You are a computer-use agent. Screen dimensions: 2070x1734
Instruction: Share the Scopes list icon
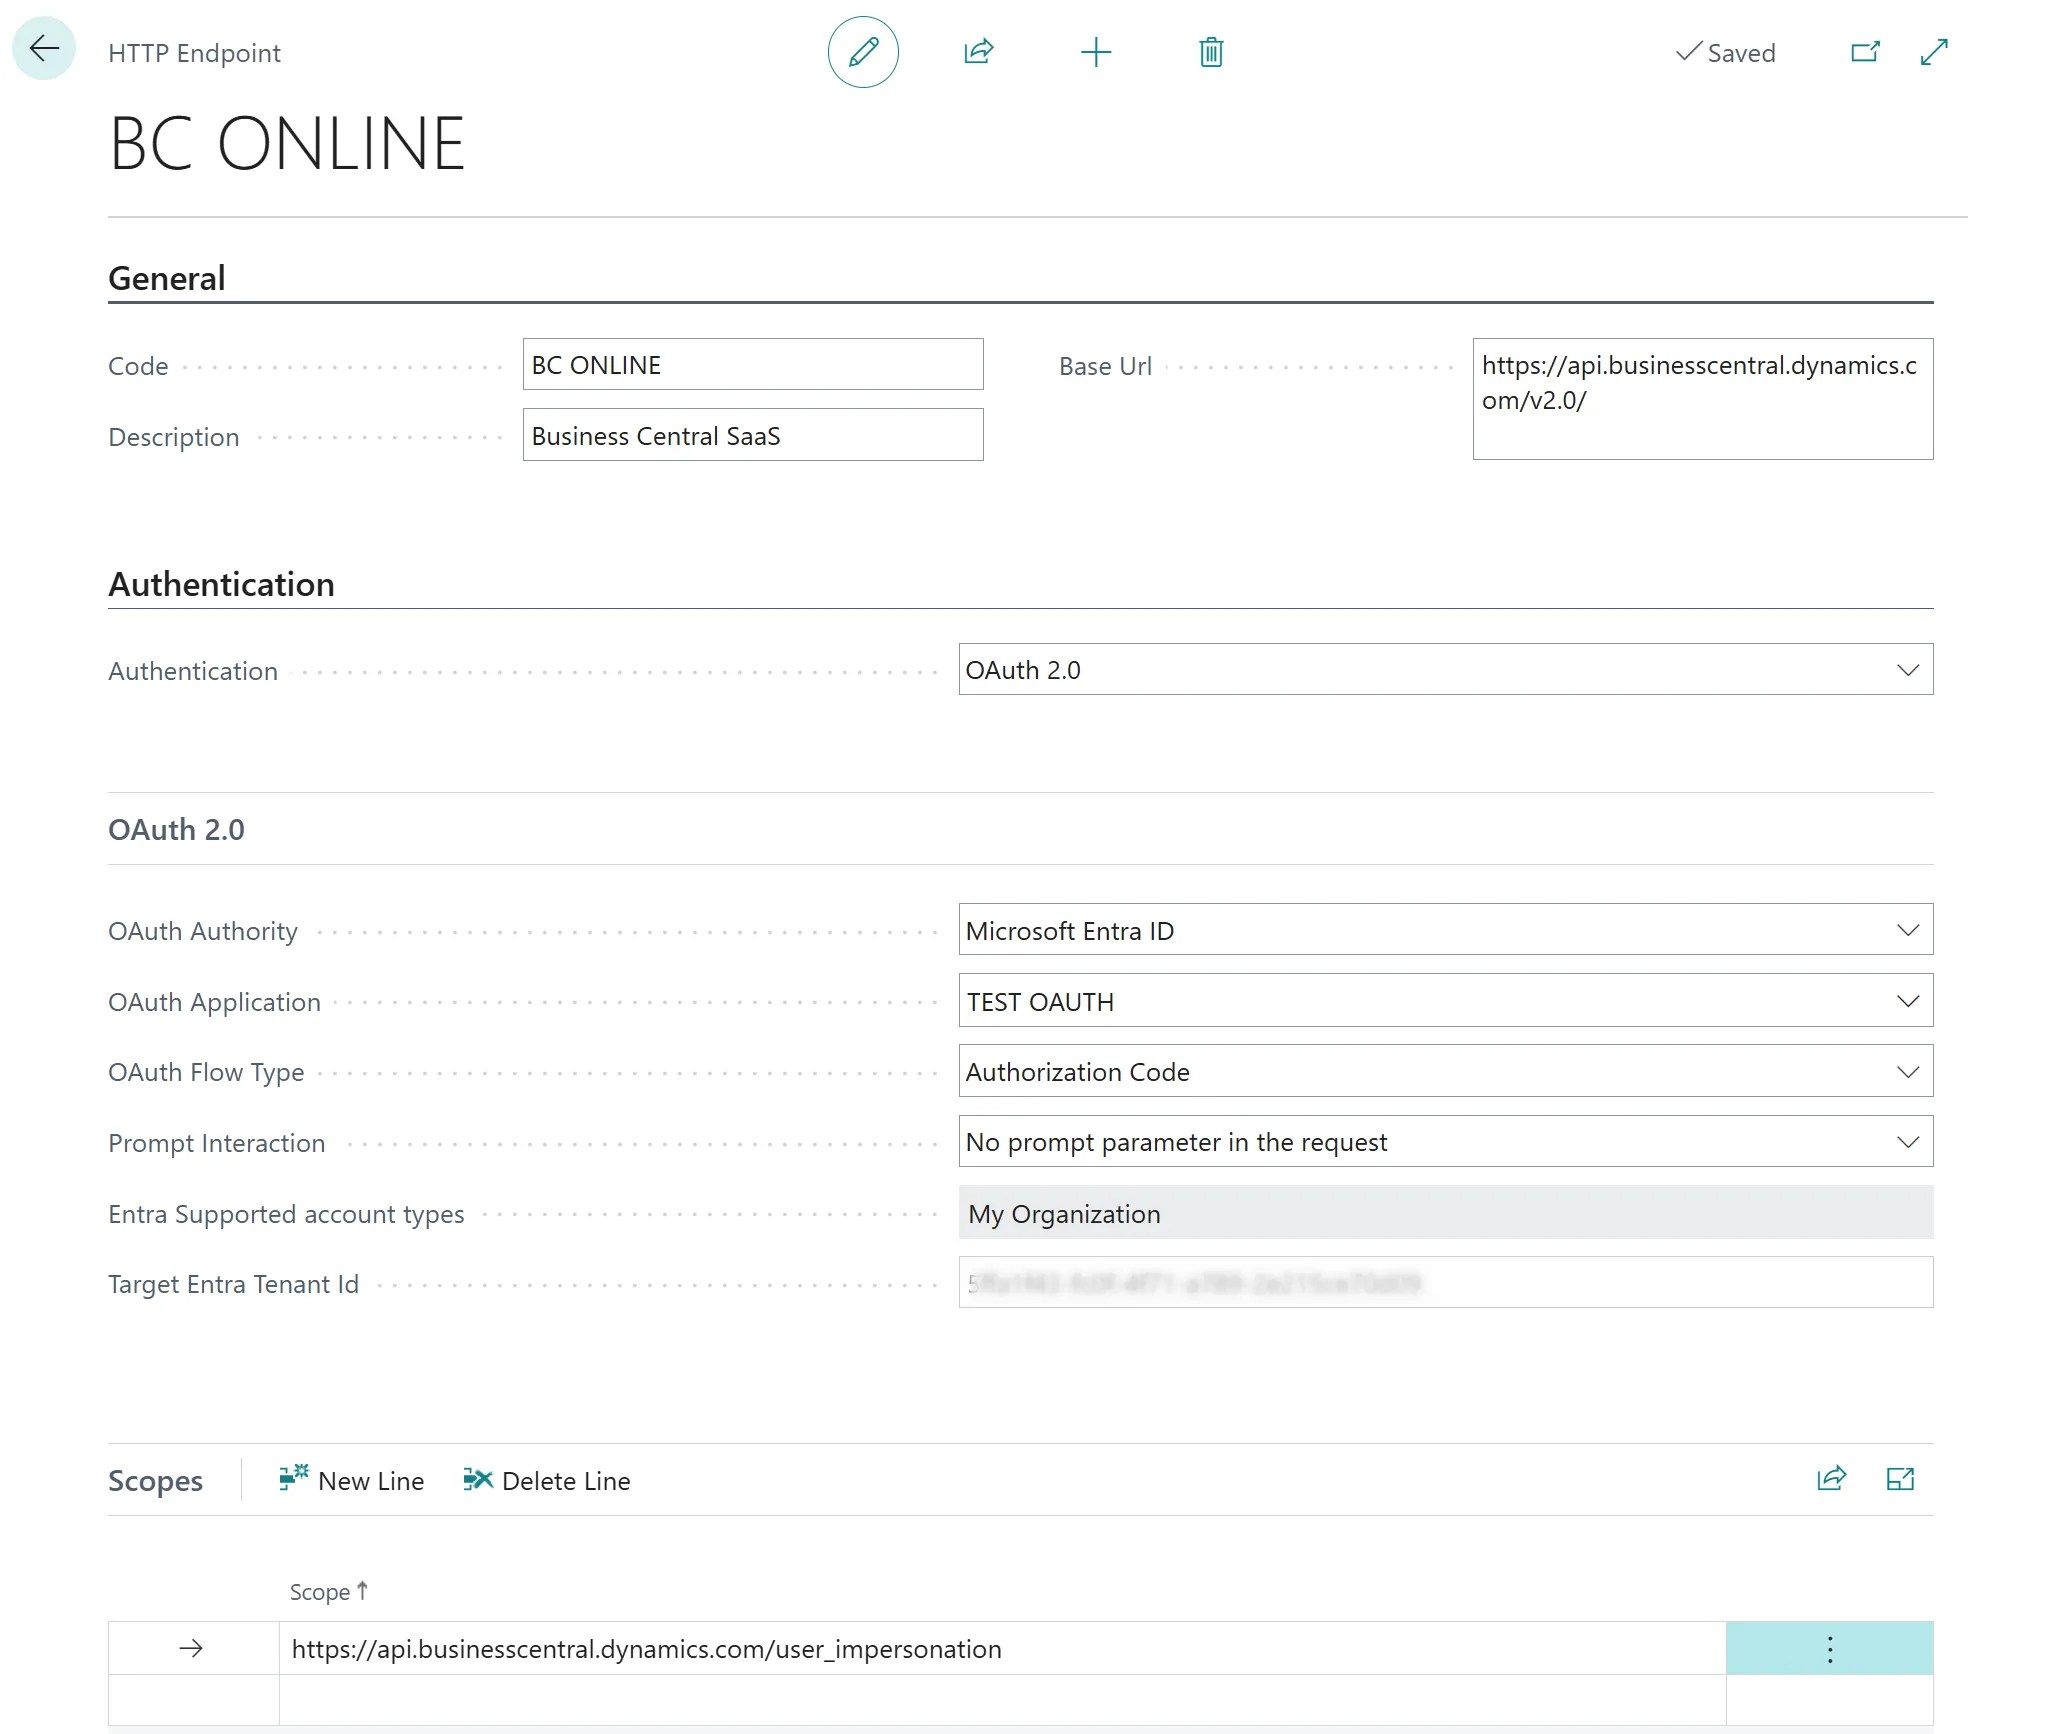point(1831,1479)
